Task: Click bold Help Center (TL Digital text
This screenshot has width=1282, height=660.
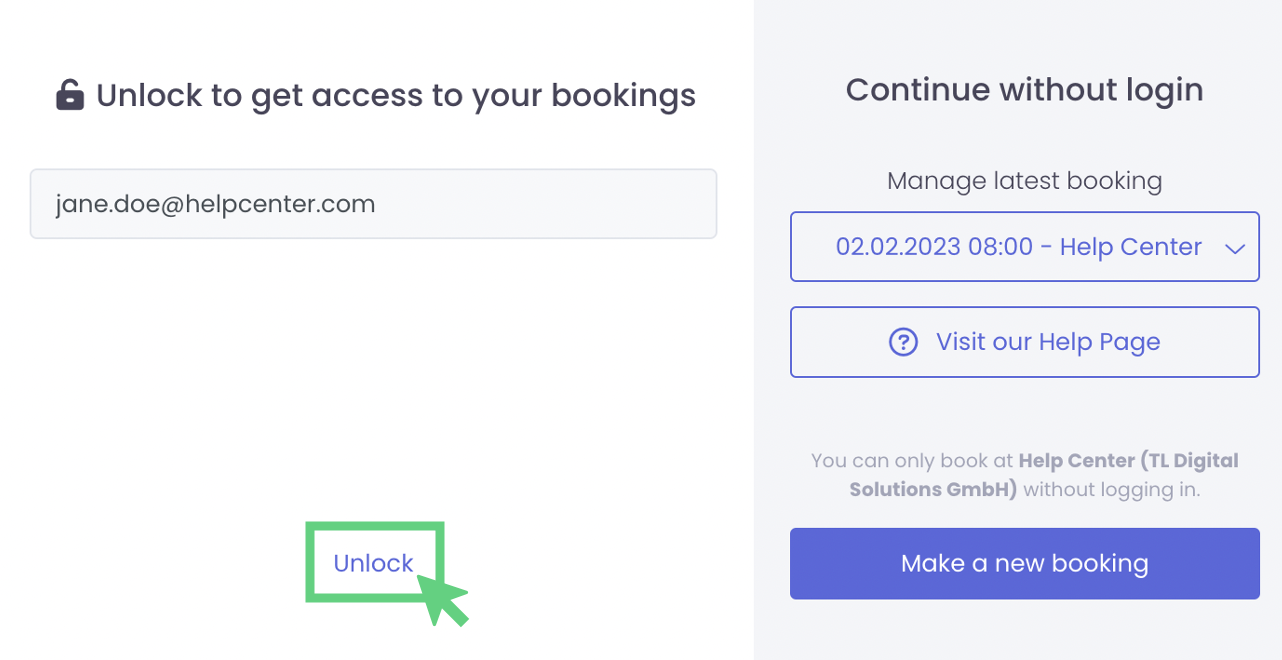Action: click(1128, 461)
